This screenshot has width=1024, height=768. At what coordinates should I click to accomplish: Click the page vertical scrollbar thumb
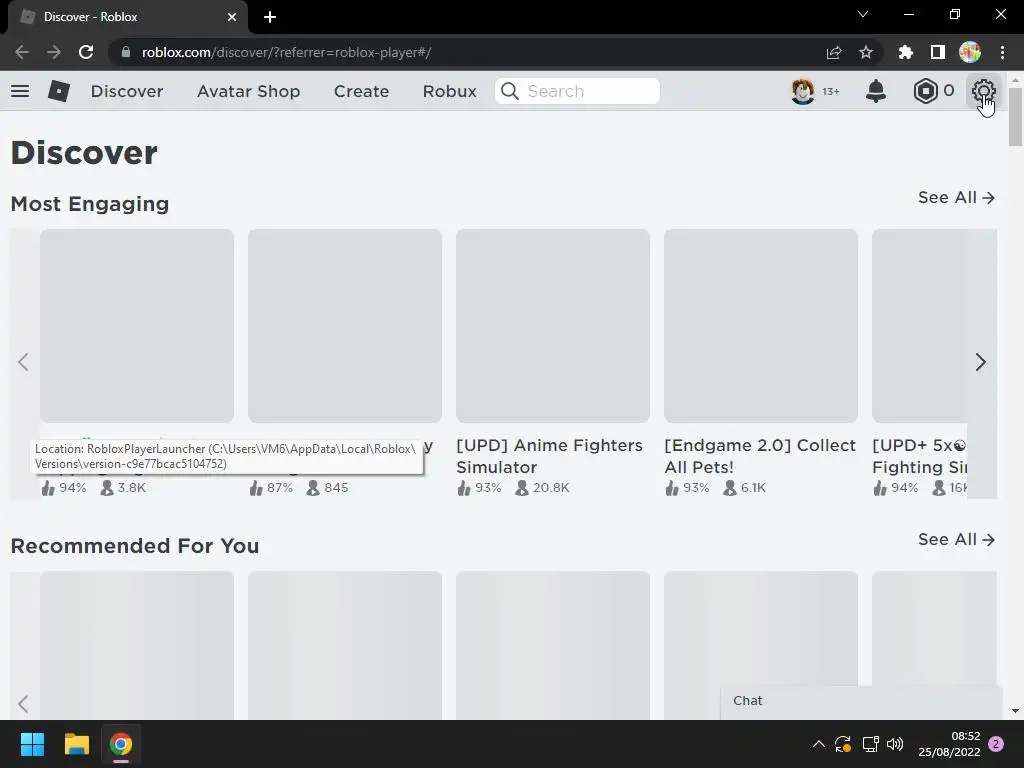pos(1015,116)
